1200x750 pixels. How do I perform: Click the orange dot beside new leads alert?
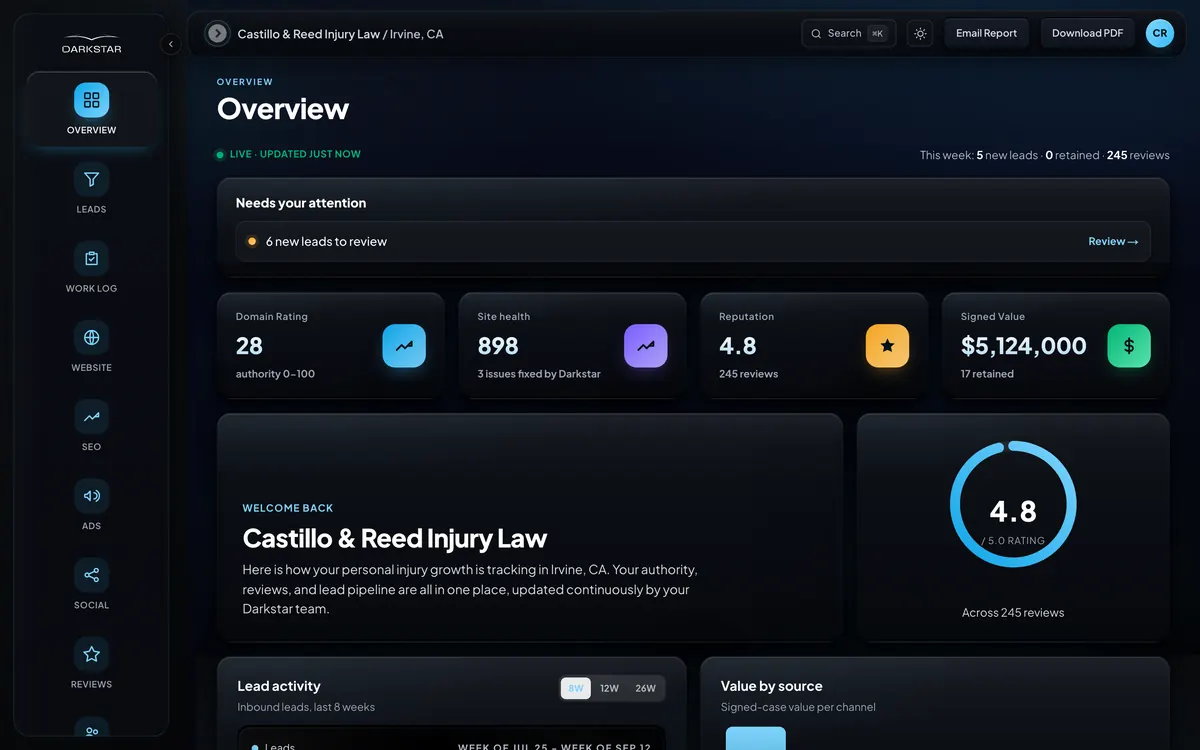[252, 241]
